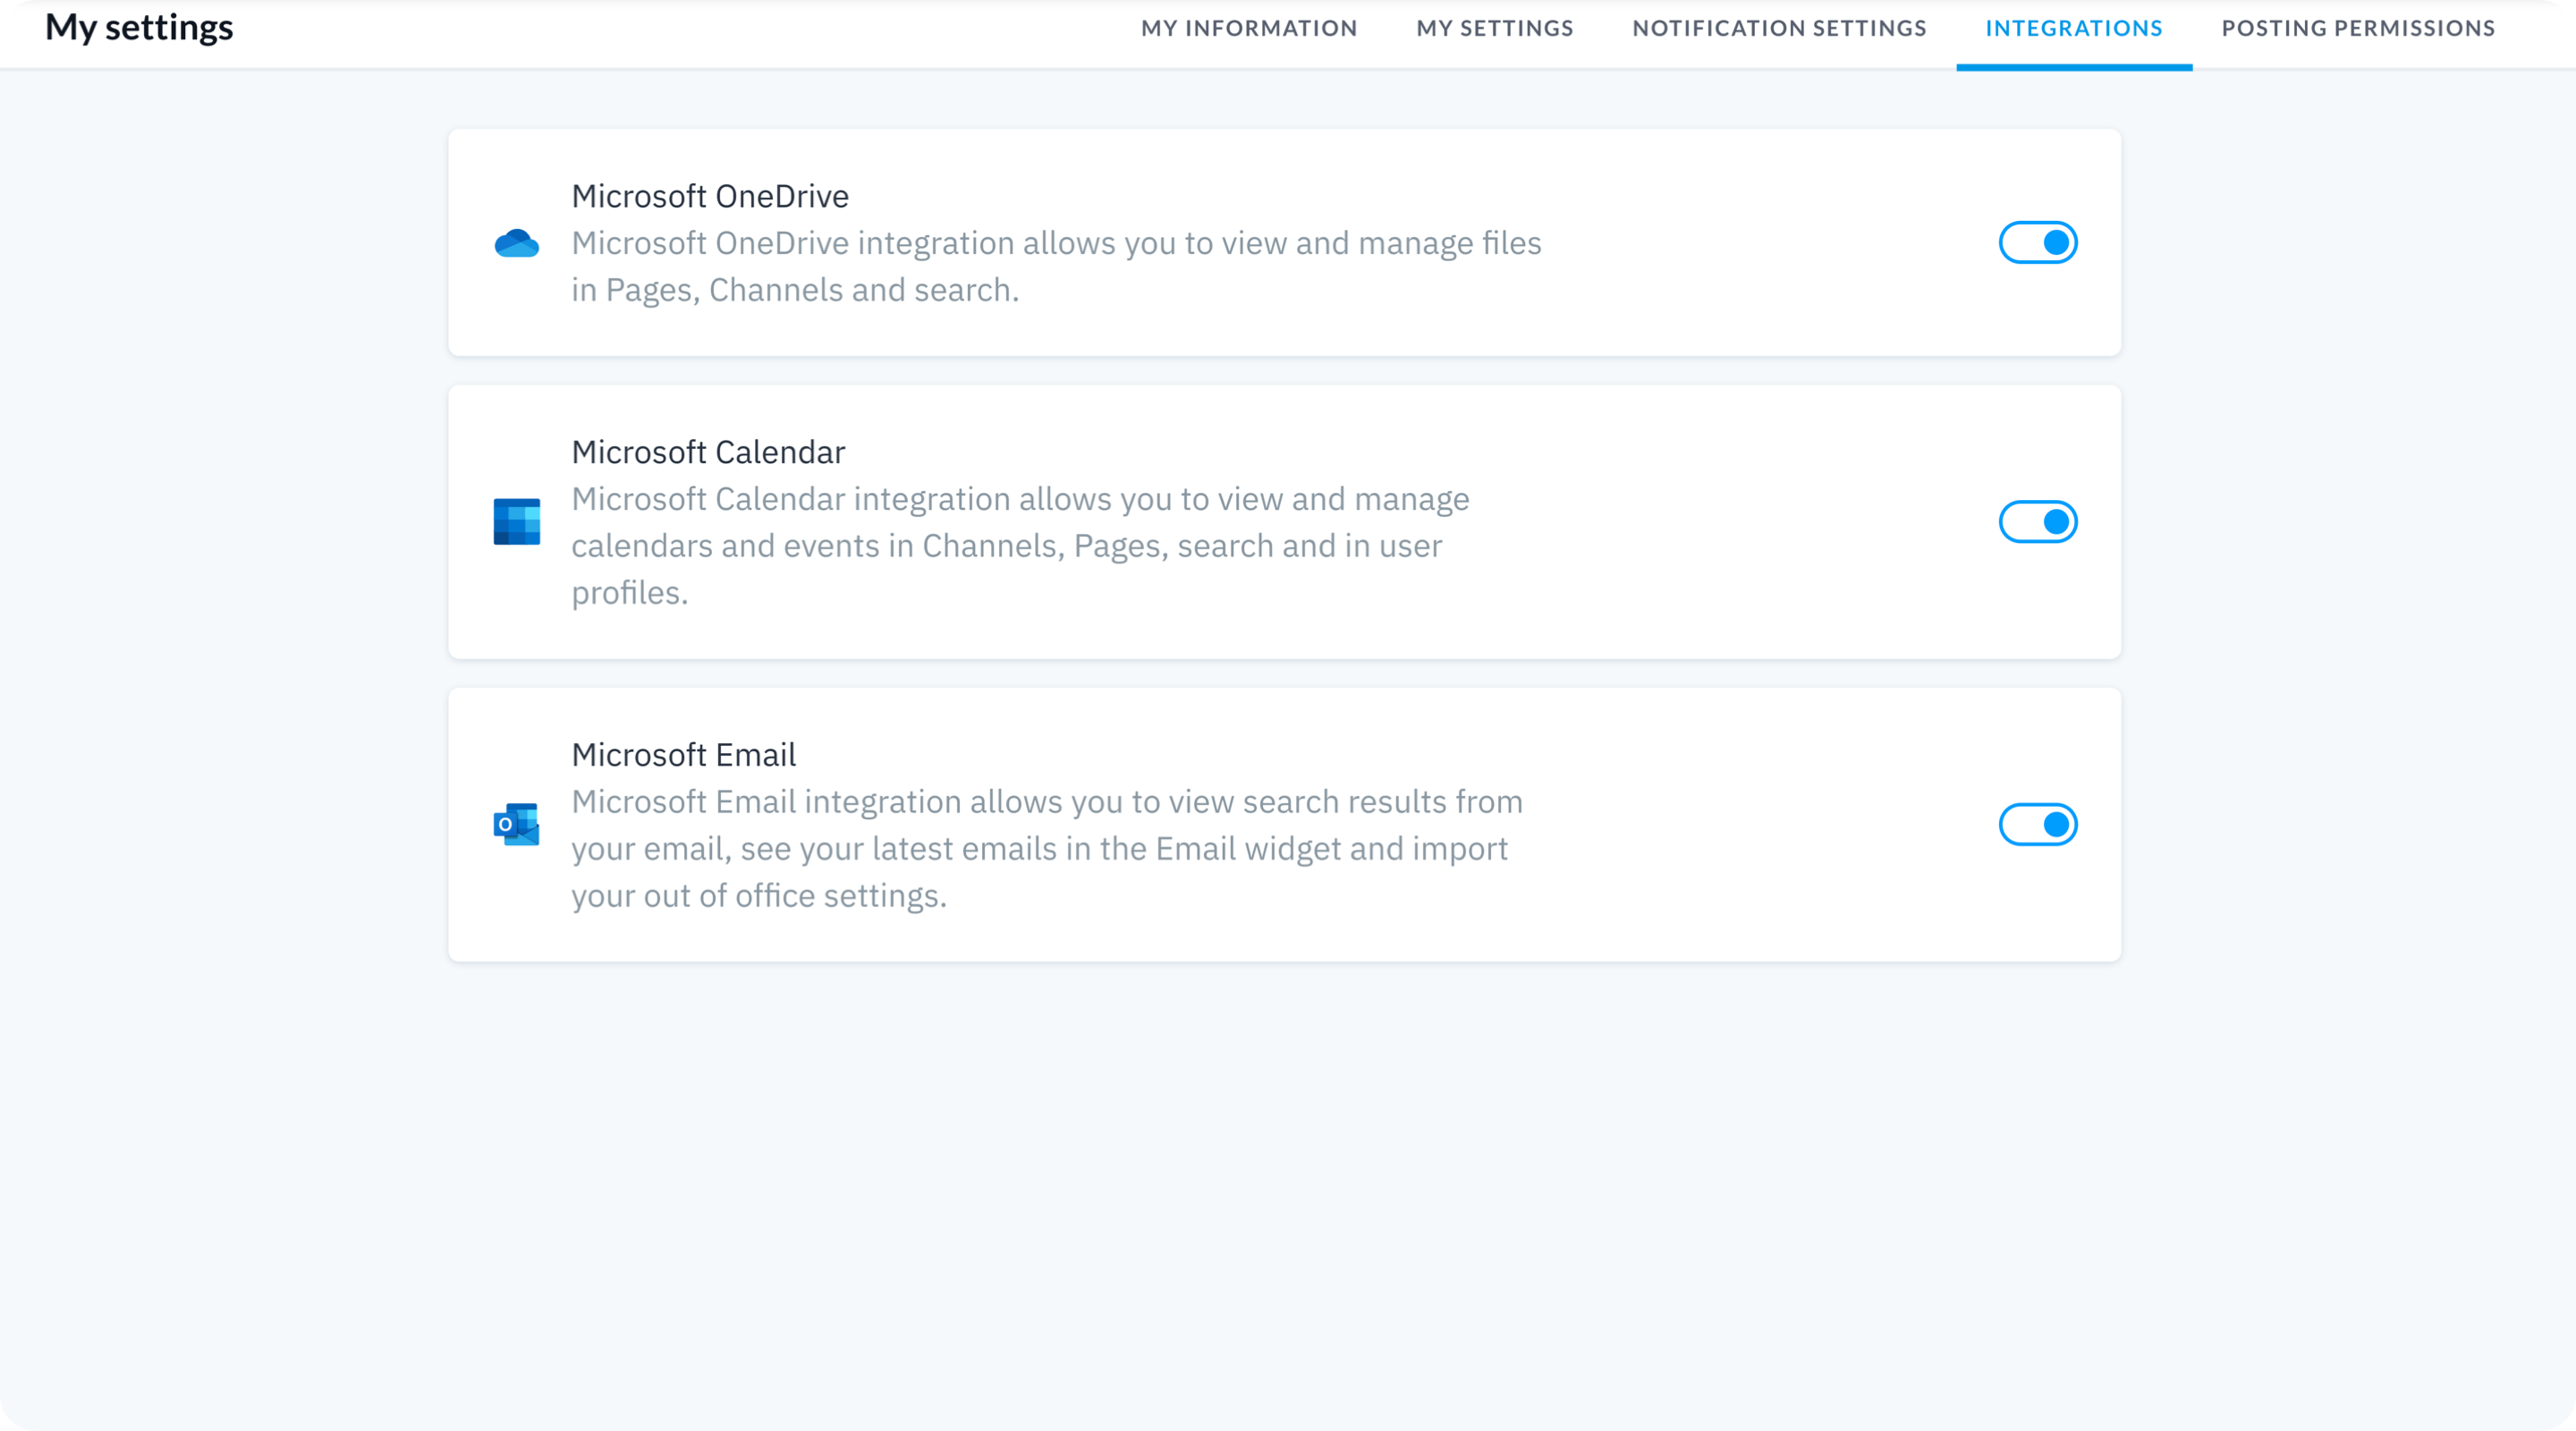Turn off the Microsoft Calendar integration

[2039, 521]
